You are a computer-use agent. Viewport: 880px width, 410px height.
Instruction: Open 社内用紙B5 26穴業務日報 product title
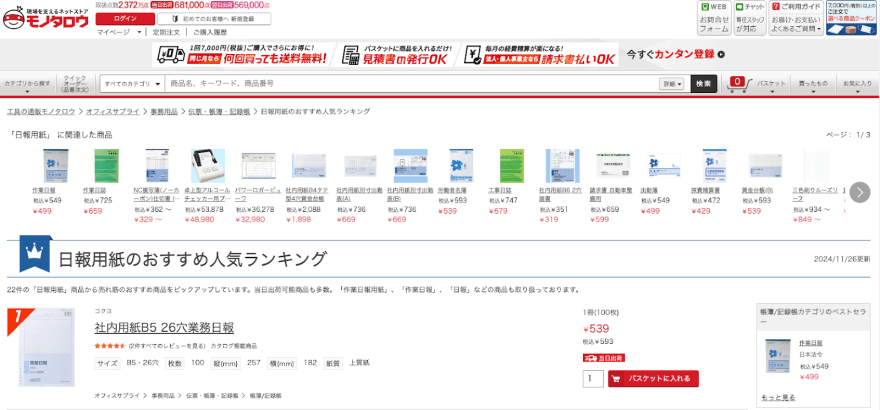(164, 327)
